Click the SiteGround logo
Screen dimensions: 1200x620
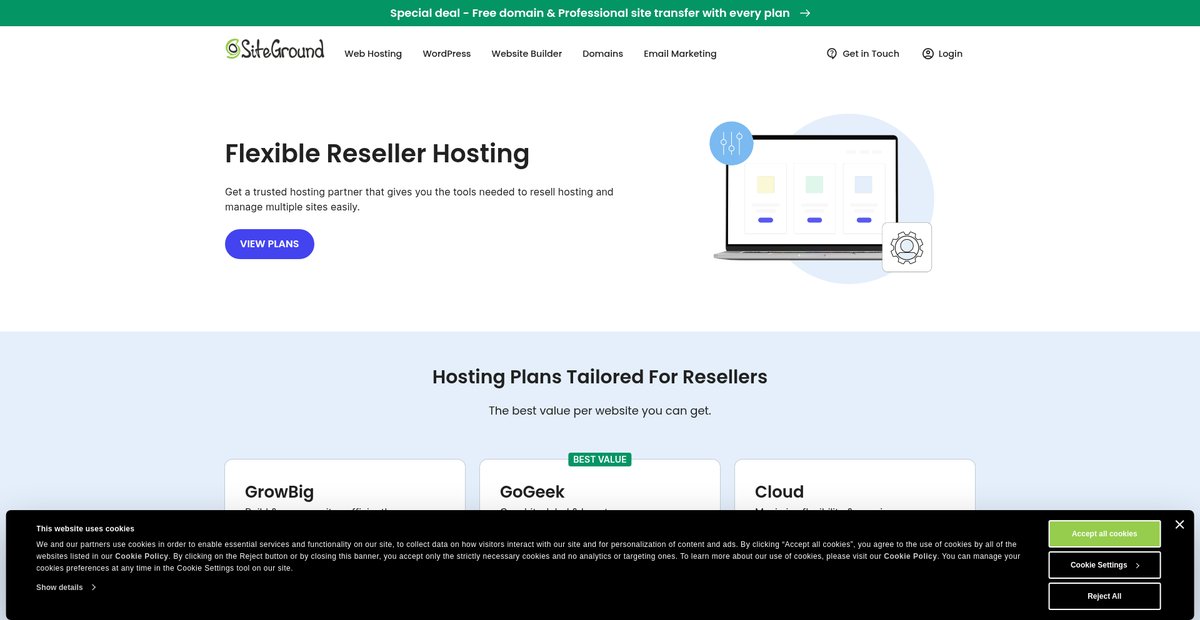(275, 49)
